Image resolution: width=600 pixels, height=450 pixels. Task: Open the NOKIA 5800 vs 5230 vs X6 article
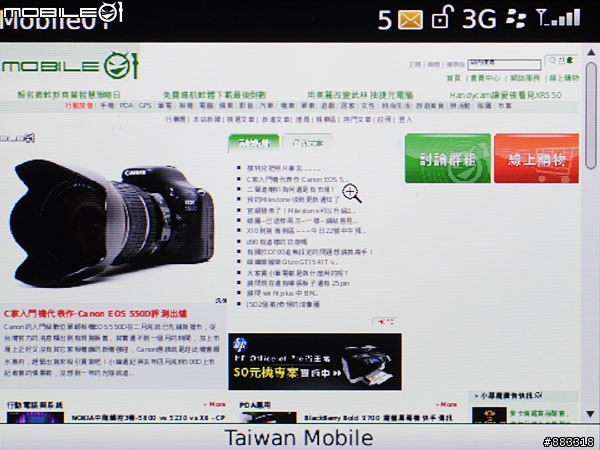pos(148,417)
